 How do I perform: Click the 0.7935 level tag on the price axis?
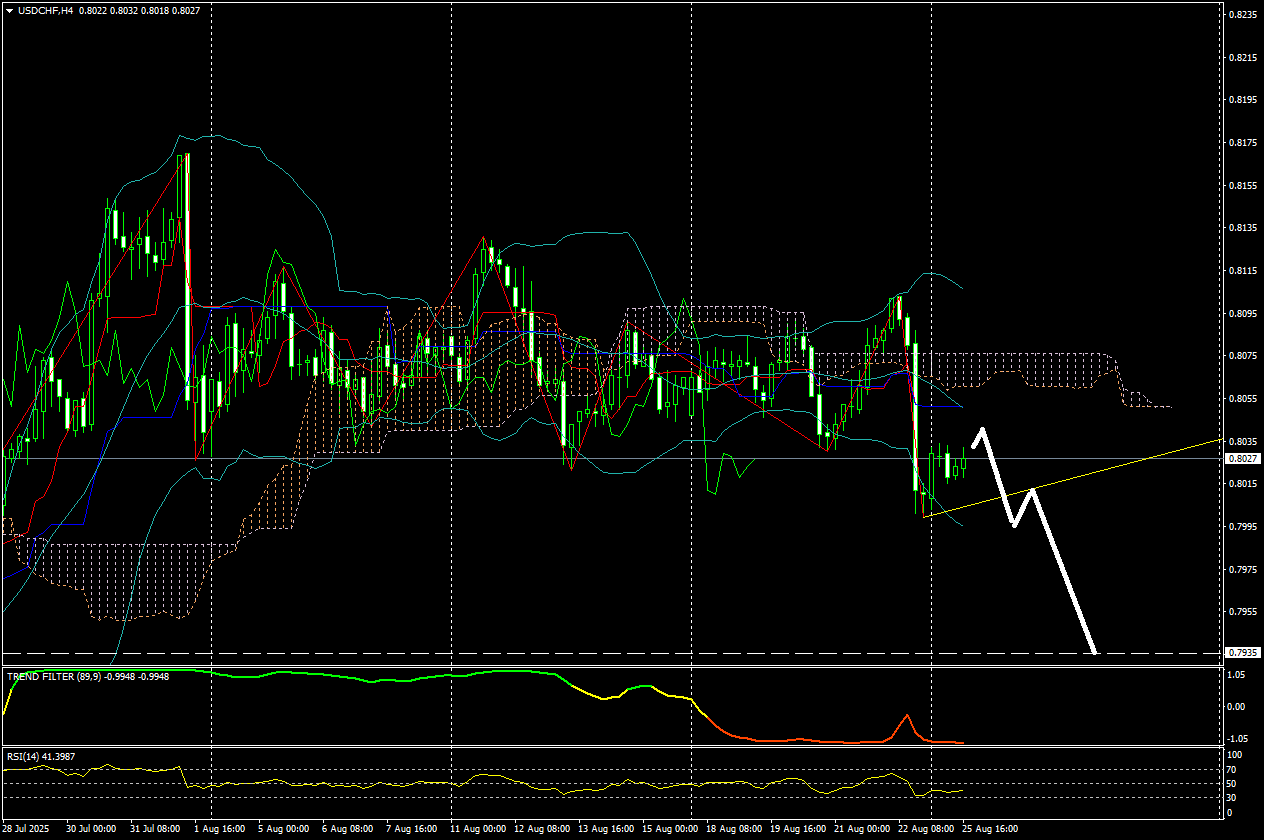(1243, 653)
